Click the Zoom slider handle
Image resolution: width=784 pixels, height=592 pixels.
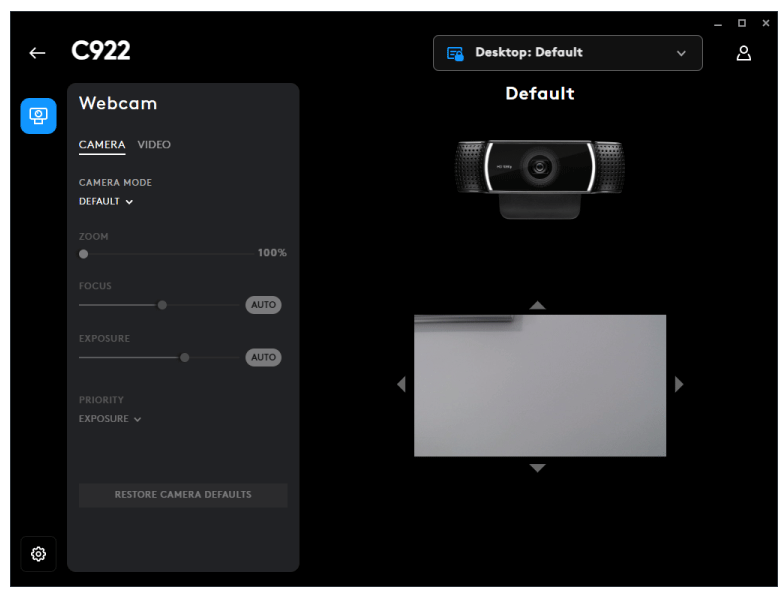click(x=84, y=254)
